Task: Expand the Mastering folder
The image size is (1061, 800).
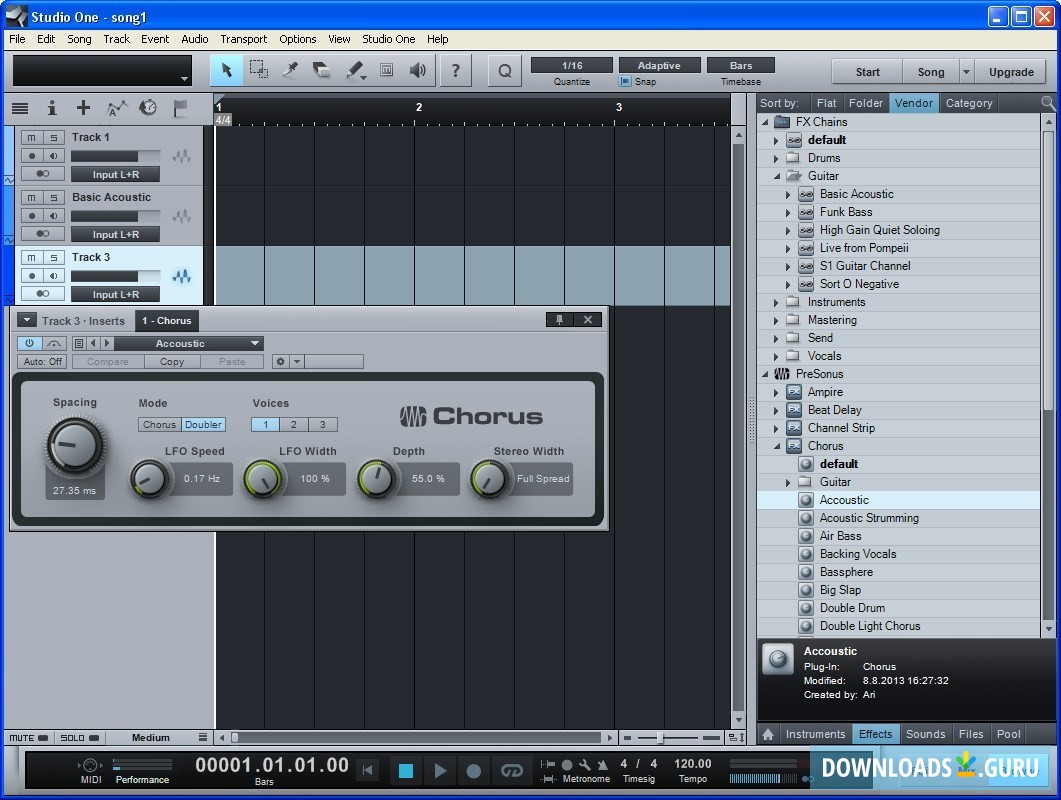Action: pos(777,319)
